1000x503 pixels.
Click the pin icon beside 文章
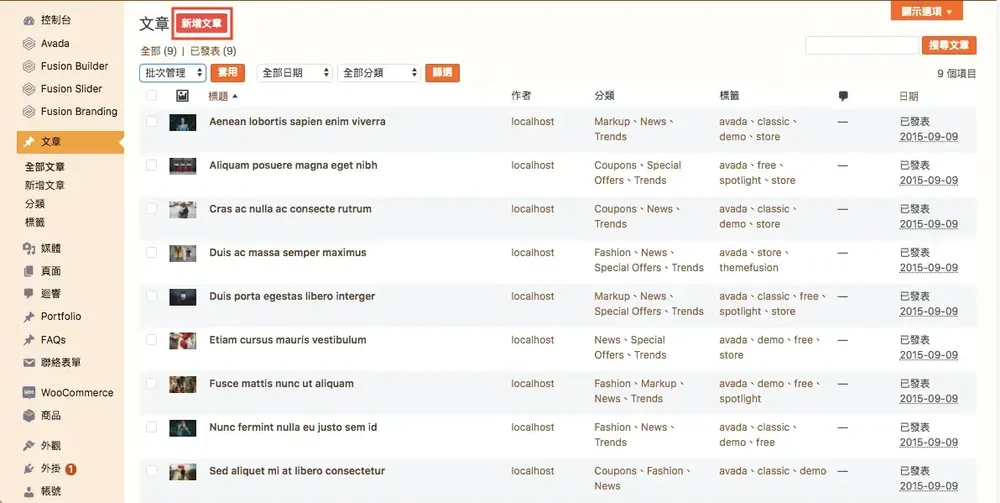pyautogui.click(x=29, y=142)
